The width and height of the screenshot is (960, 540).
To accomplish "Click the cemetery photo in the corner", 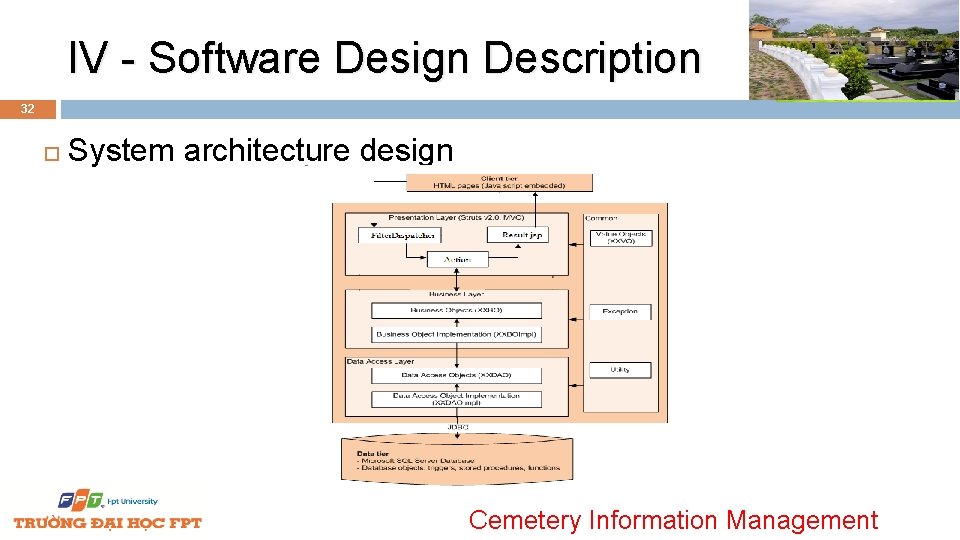I will point(854,50).
